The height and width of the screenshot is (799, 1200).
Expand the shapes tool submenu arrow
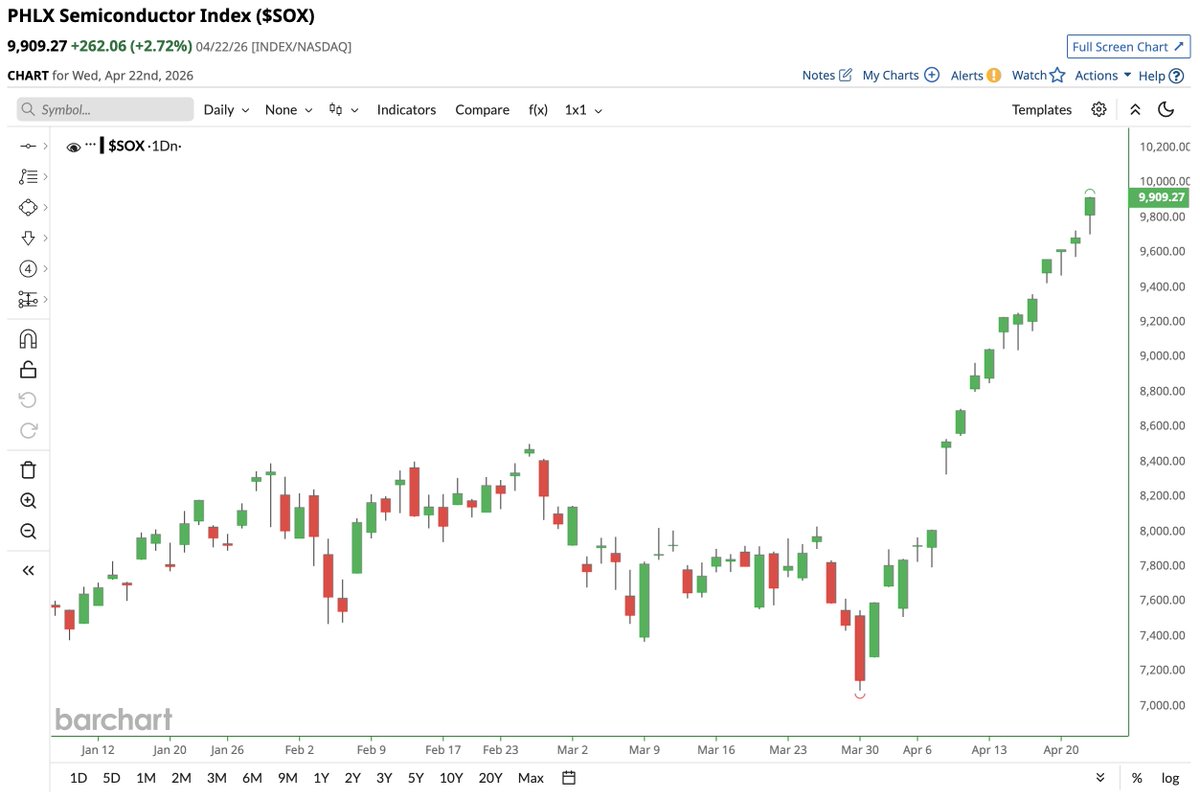[46, 207]
